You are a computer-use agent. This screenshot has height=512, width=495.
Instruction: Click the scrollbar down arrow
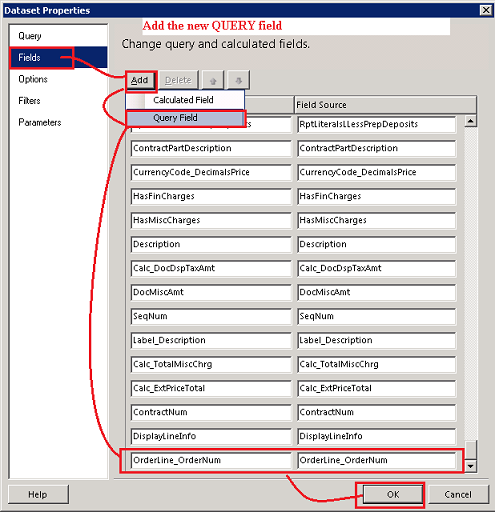pyautogui.click(x=470, y=466)
